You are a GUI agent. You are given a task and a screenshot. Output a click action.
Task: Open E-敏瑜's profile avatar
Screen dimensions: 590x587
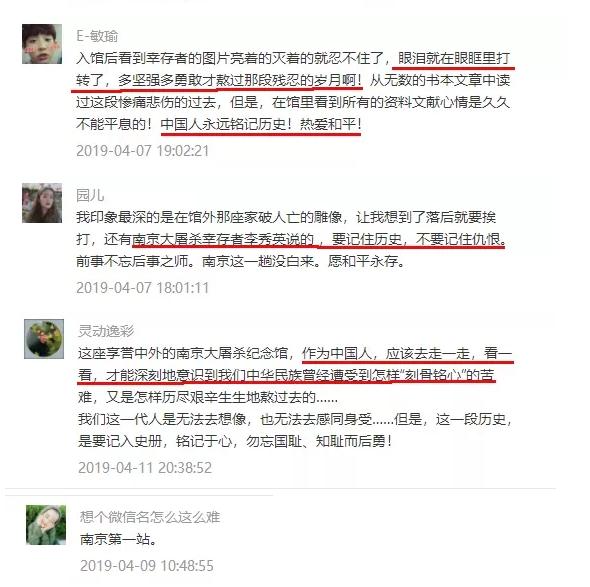[x=42, y=44]
